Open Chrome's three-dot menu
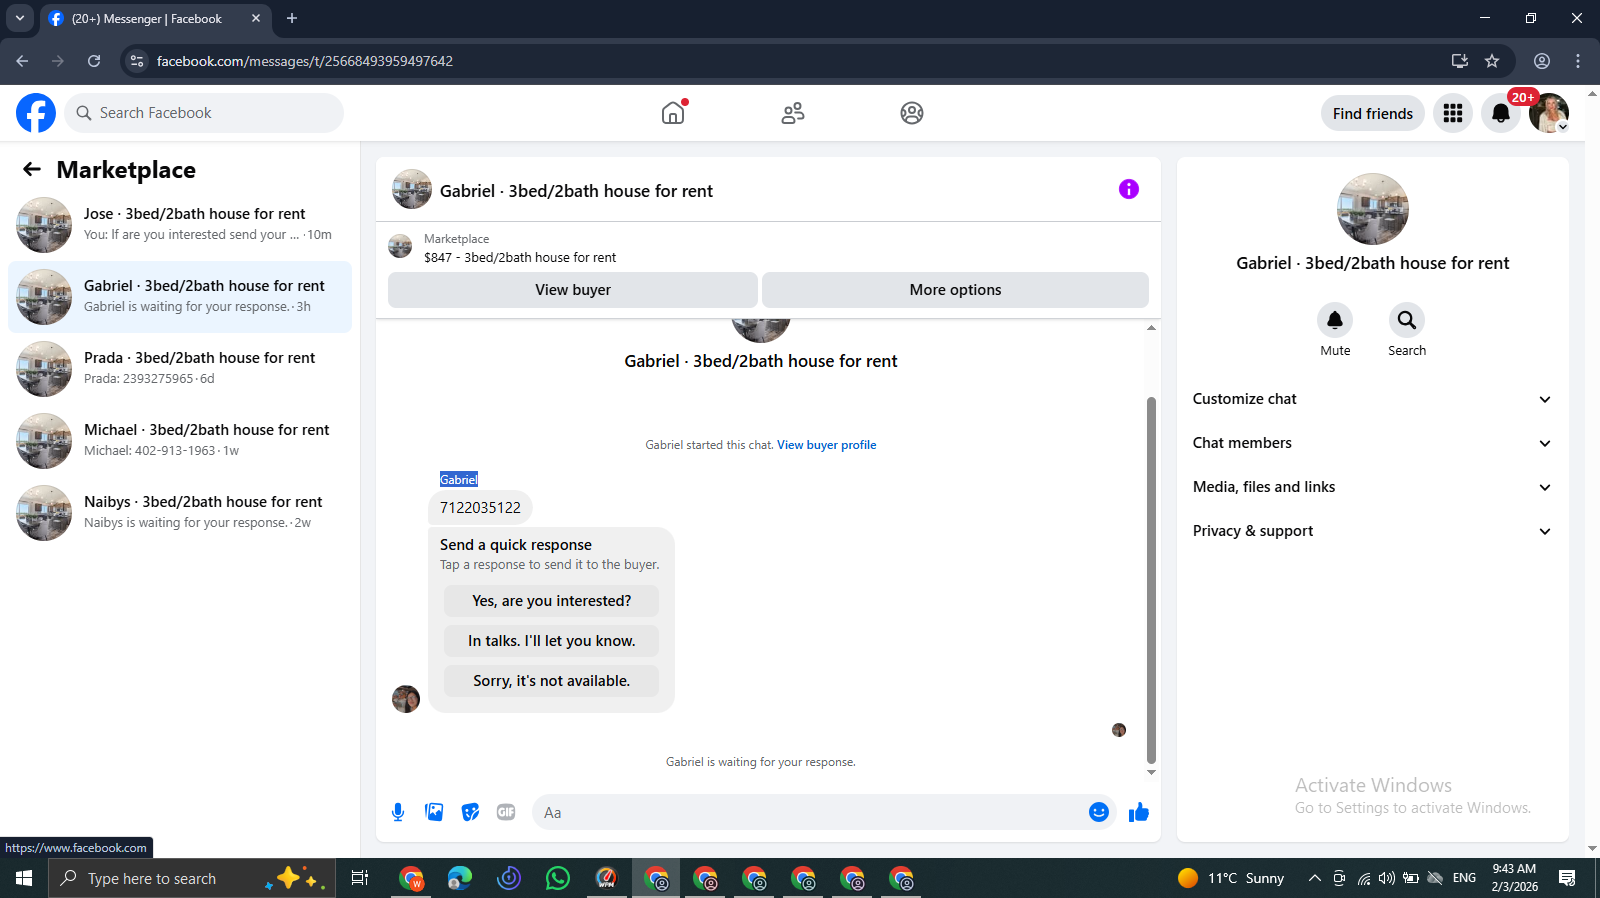The height and width of the screenshot is (898, 1600). (1578, 61)
